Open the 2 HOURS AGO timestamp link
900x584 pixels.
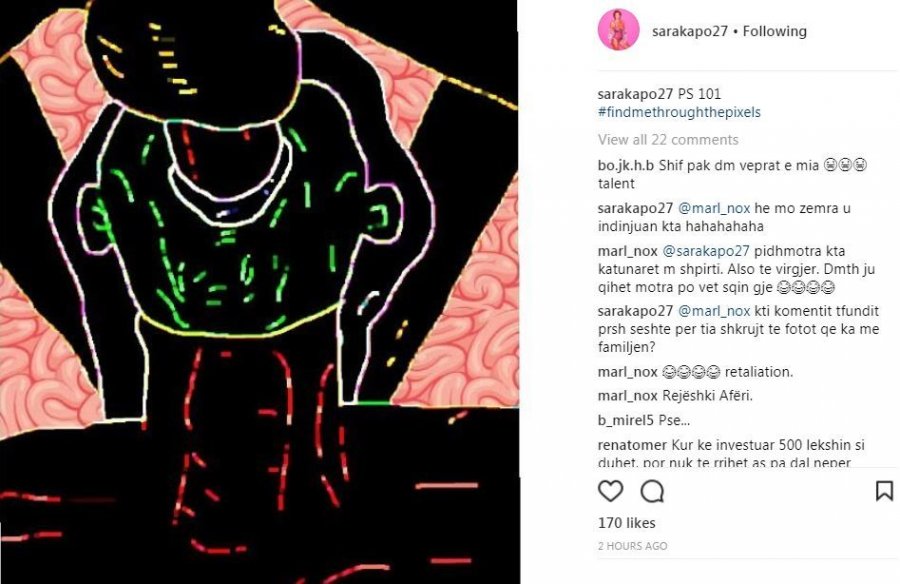pos(633,546)
